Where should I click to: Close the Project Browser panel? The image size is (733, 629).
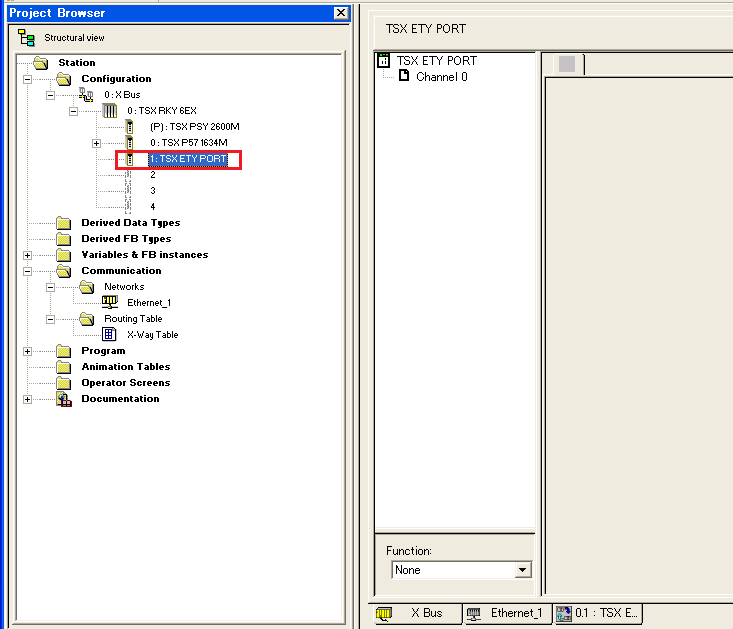(x=341, y=13)
